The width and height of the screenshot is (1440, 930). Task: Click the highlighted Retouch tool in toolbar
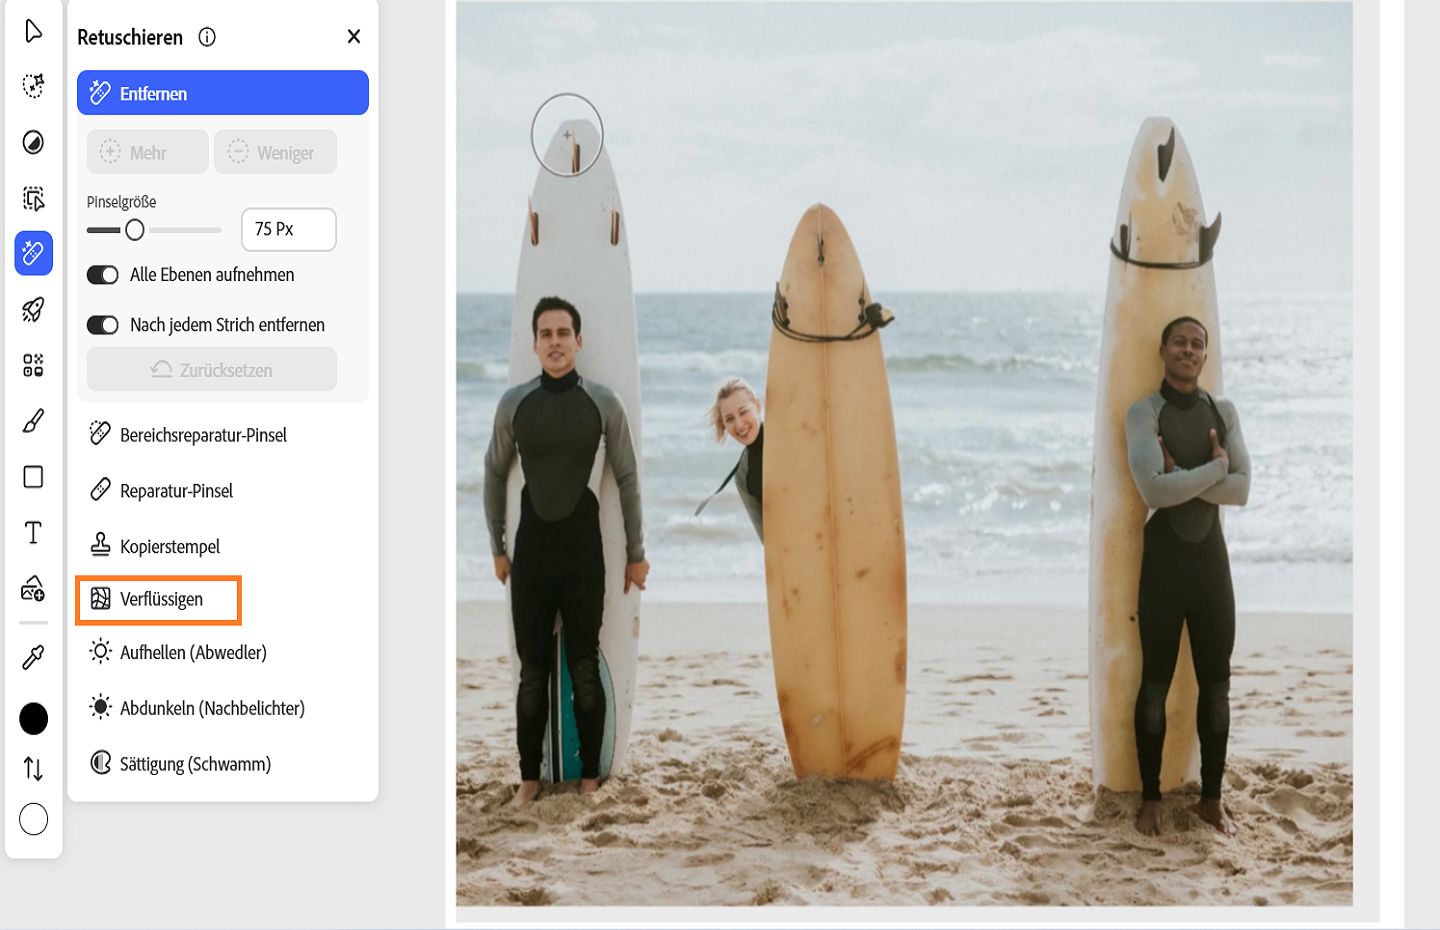33,253
